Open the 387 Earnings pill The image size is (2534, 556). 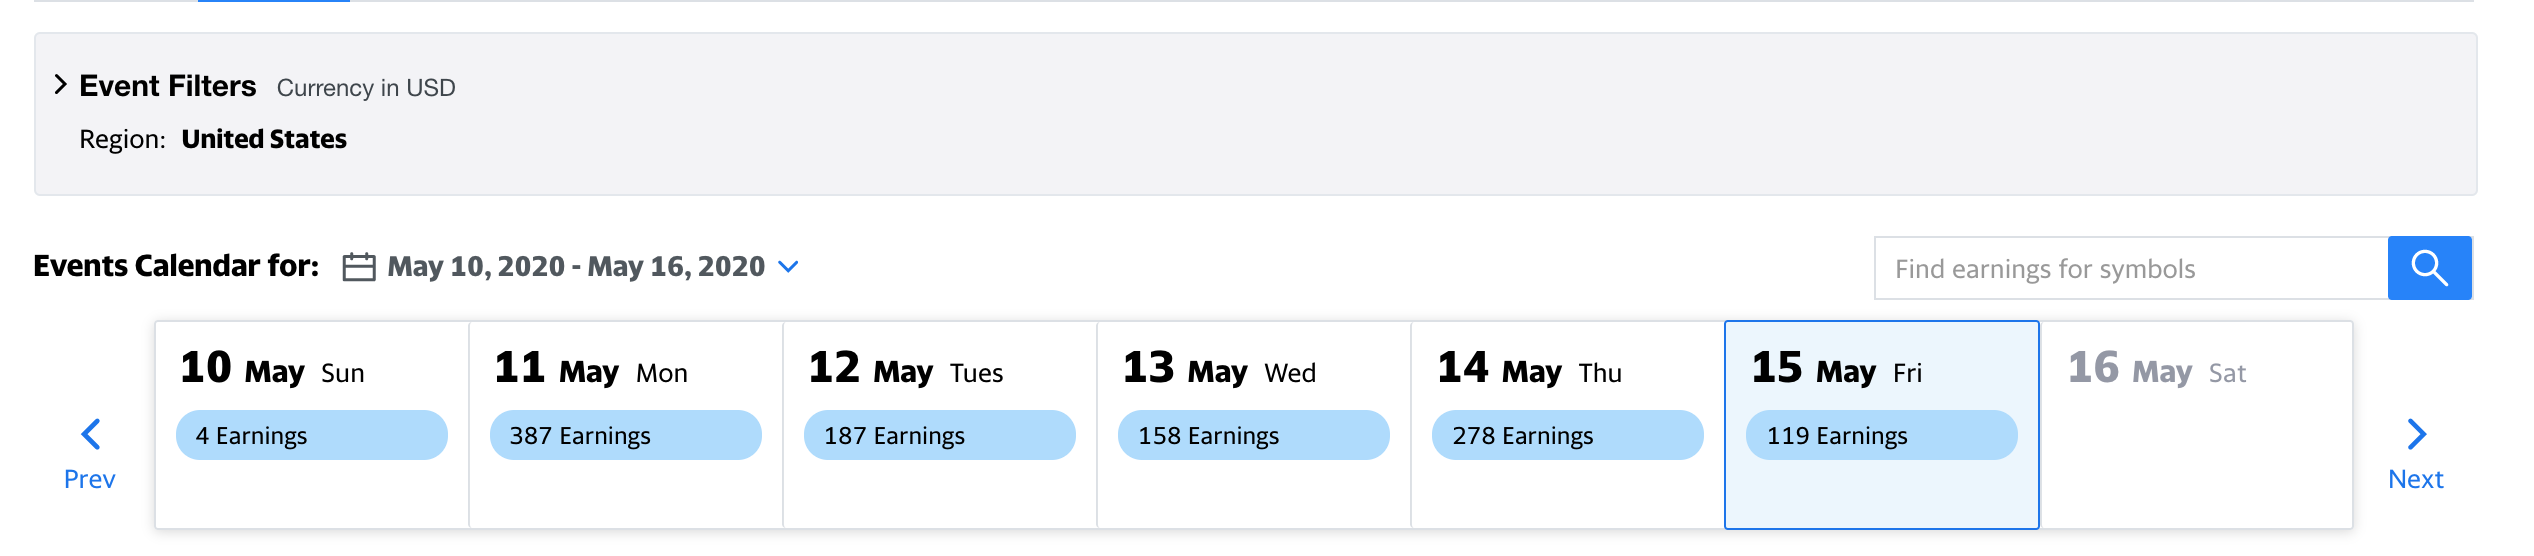625,435
